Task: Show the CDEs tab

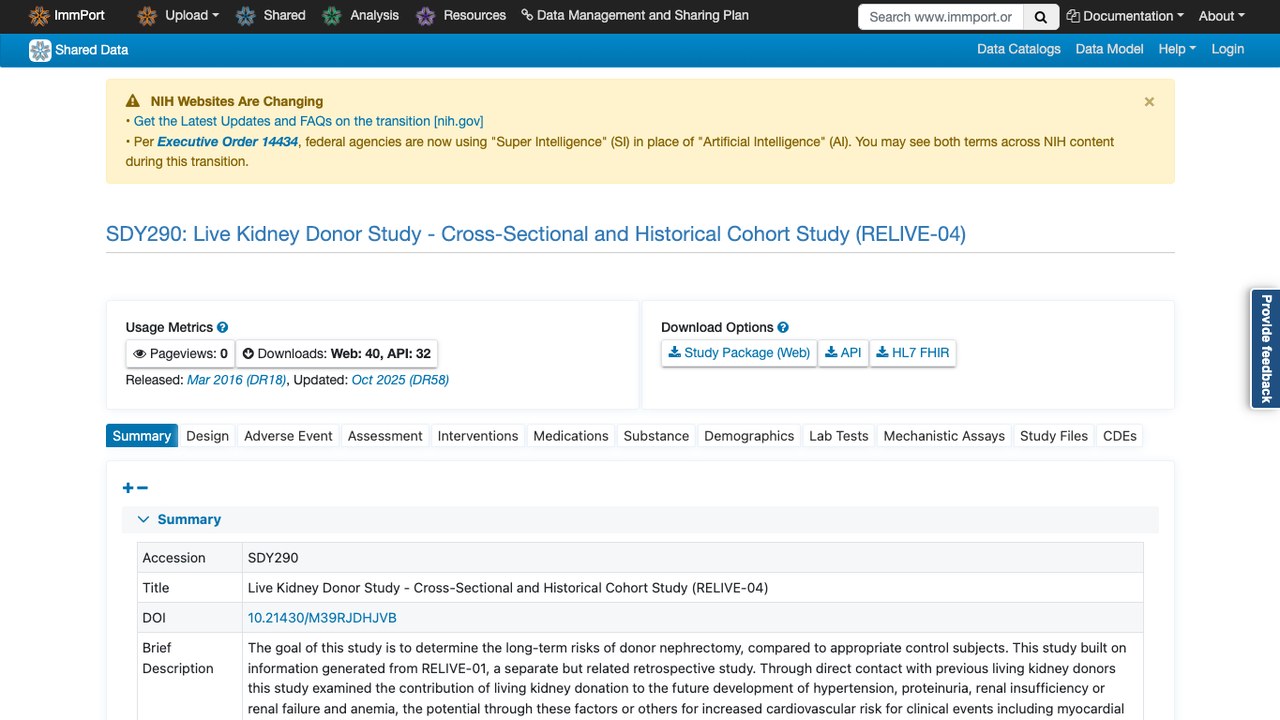Action: tap(1120, 436)
